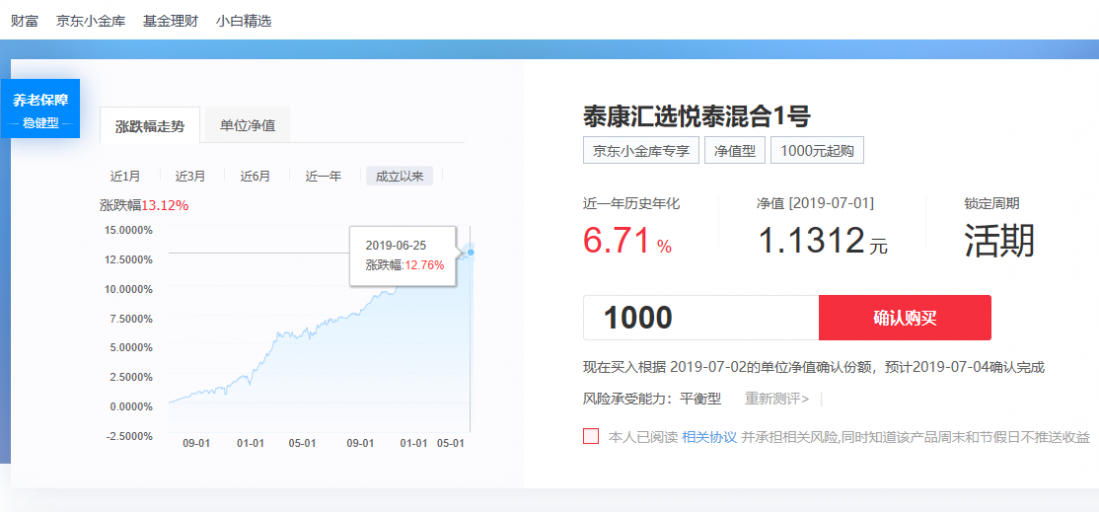1099x512 pixels.
Task: Select the 近1月 time range
Action: coord(125,176)
